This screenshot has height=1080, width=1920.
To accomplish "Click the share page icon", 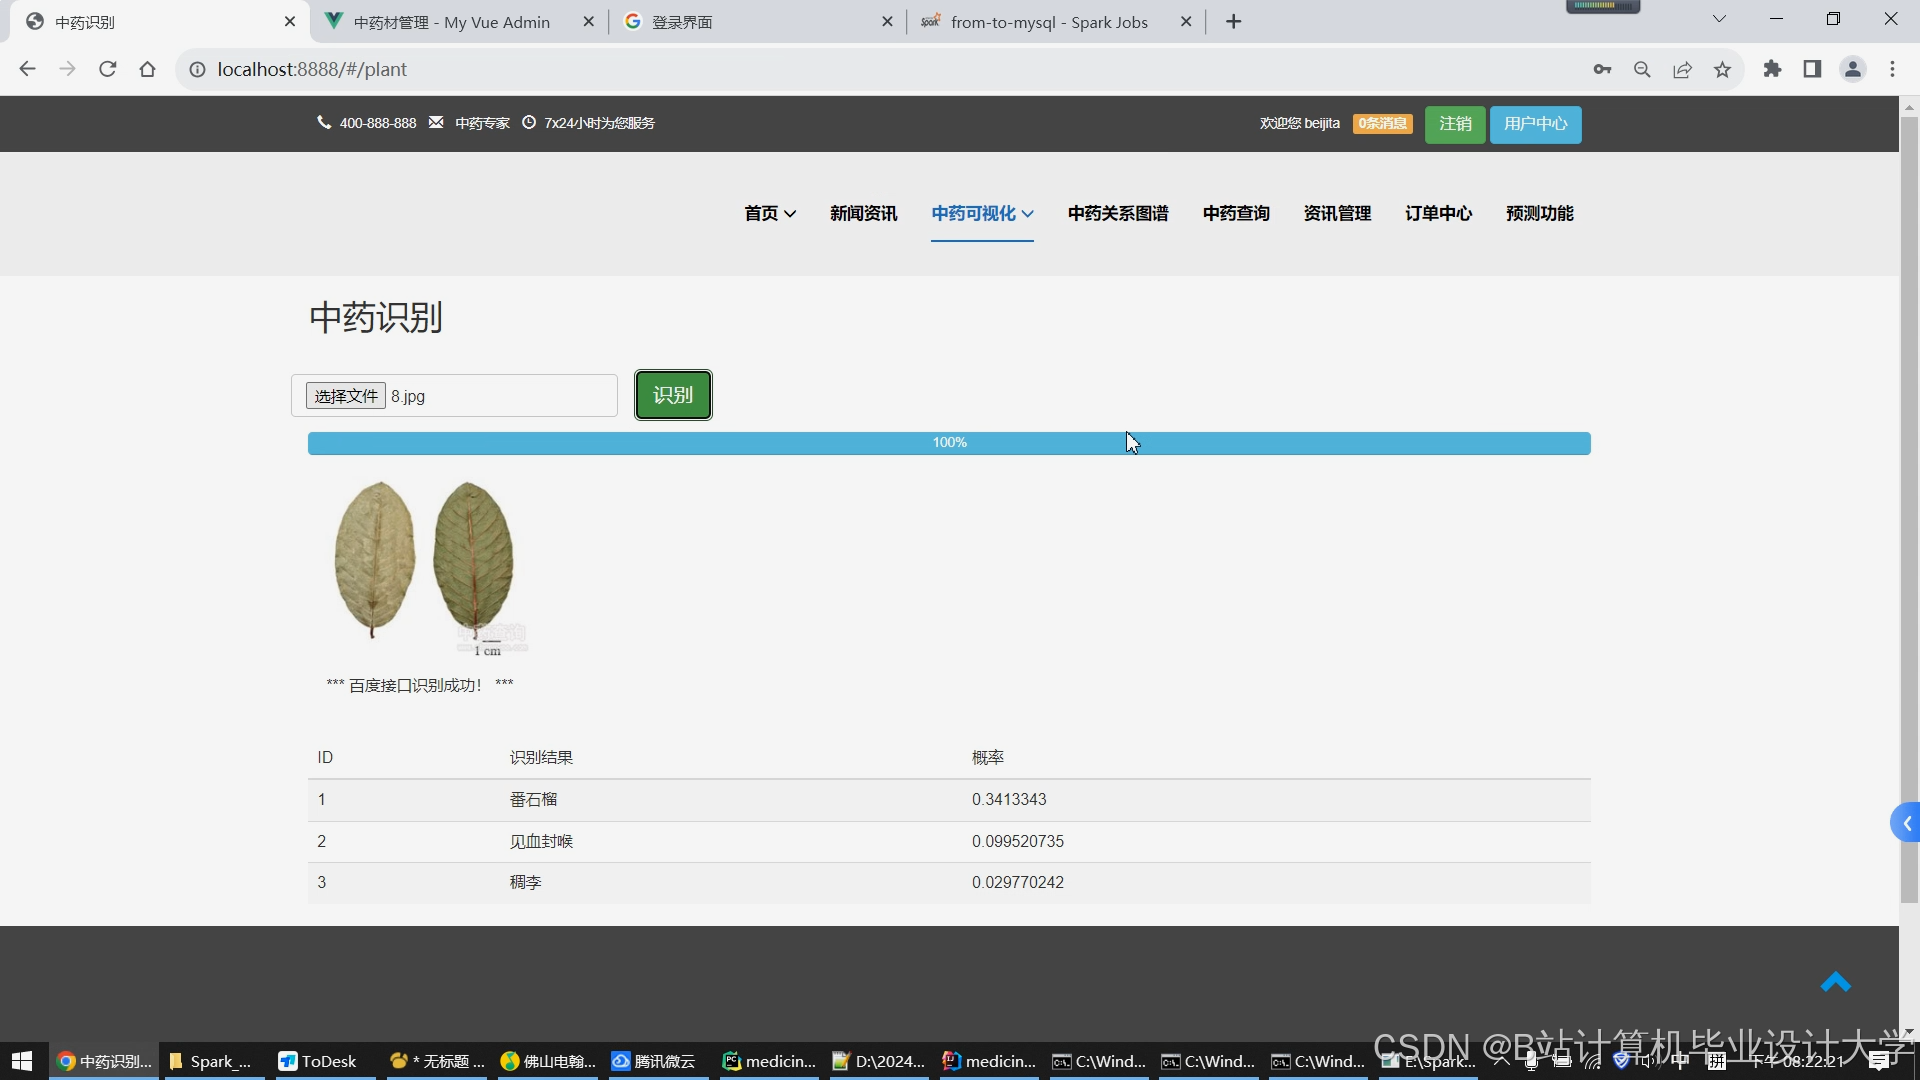I will (1682, 69).
